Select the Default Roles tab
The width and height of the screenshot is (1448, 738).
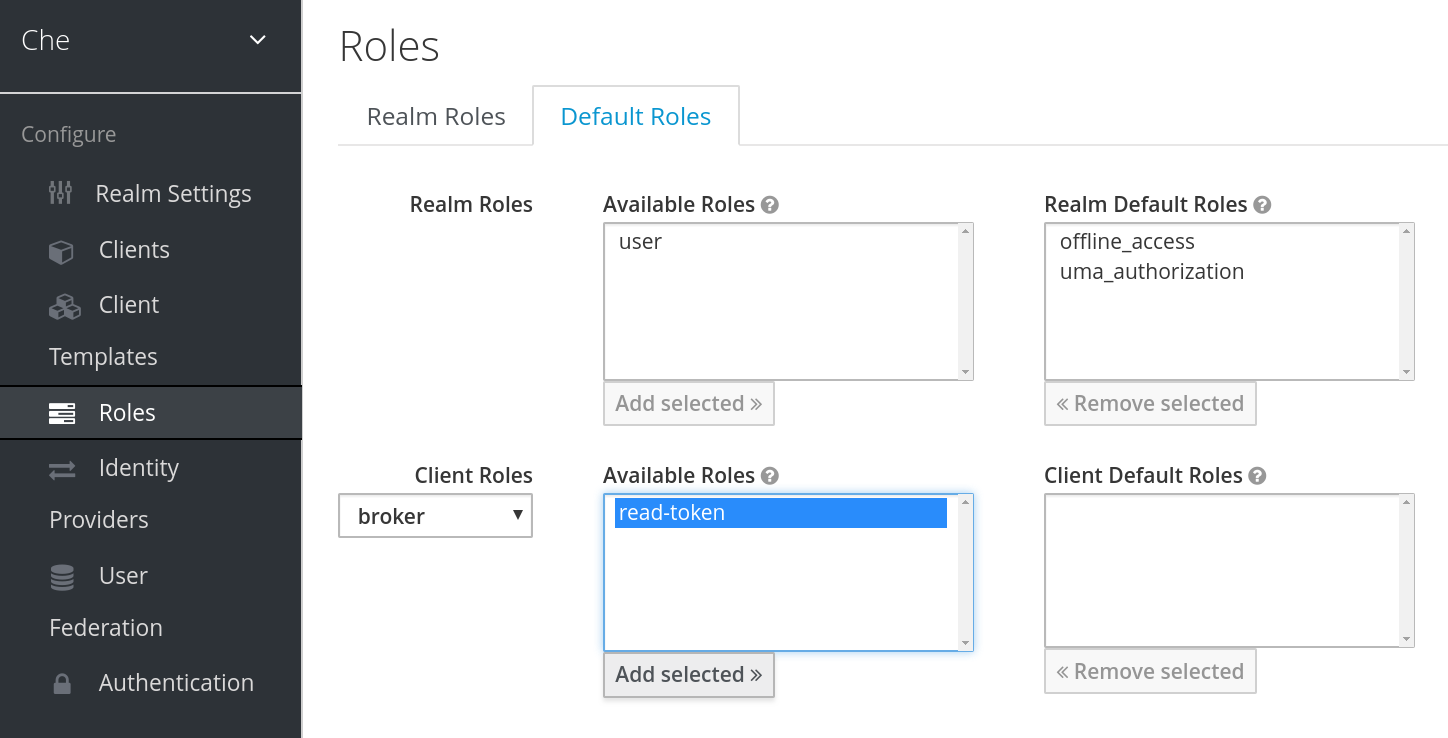(x=636, y=116)
